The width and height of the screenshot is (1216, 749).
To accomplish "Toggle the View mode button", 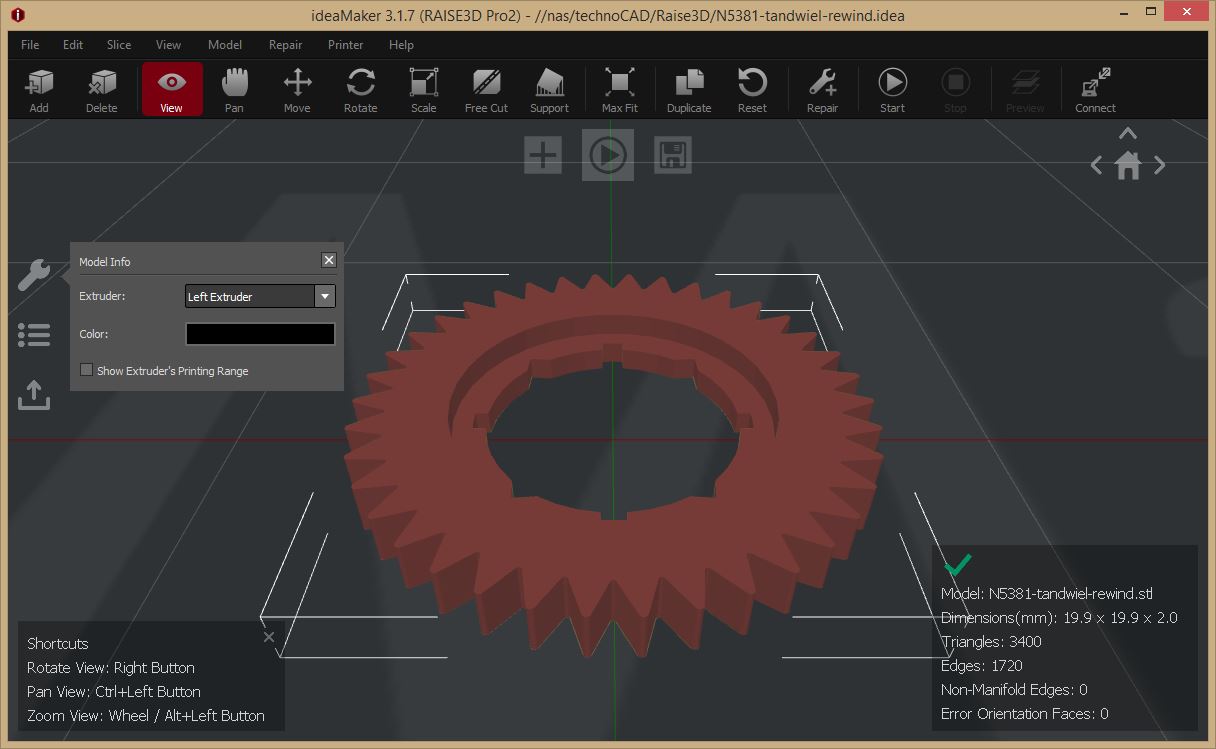I will [172, 90].
